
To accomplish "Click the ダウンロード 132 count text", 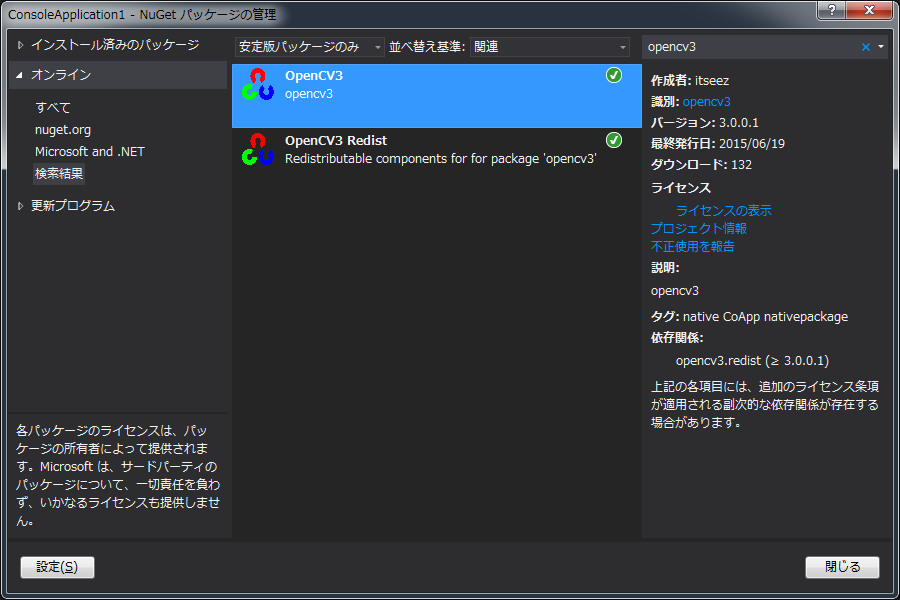I will pos(701,165).
